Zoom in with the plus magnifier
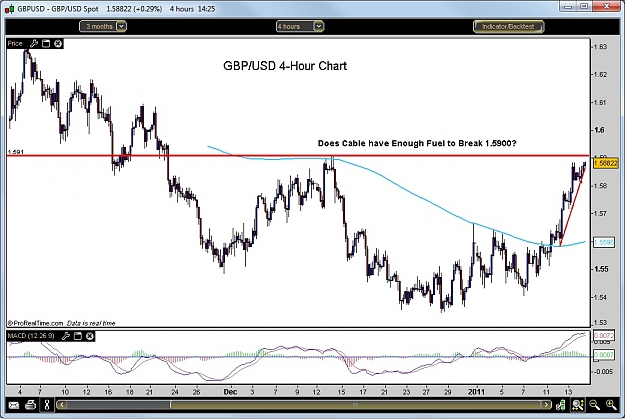This screenshot has height=419, width=625. [x=611, y=405]
